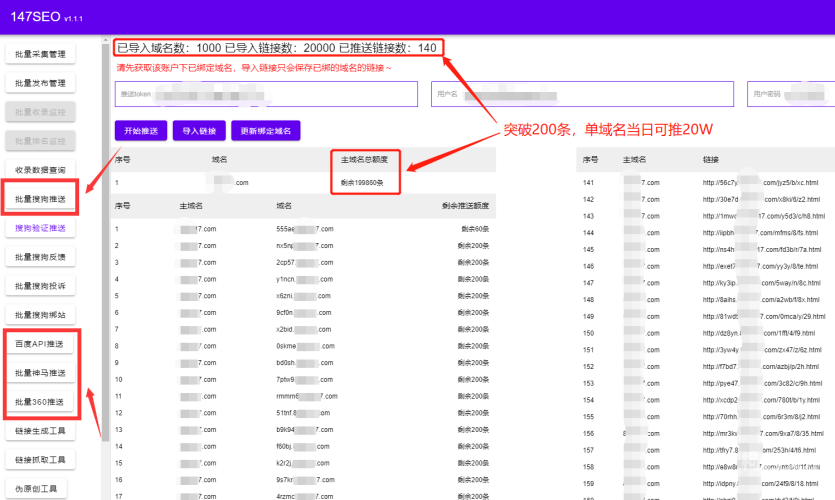Open 批量搜狗反馈

(40, 257)
